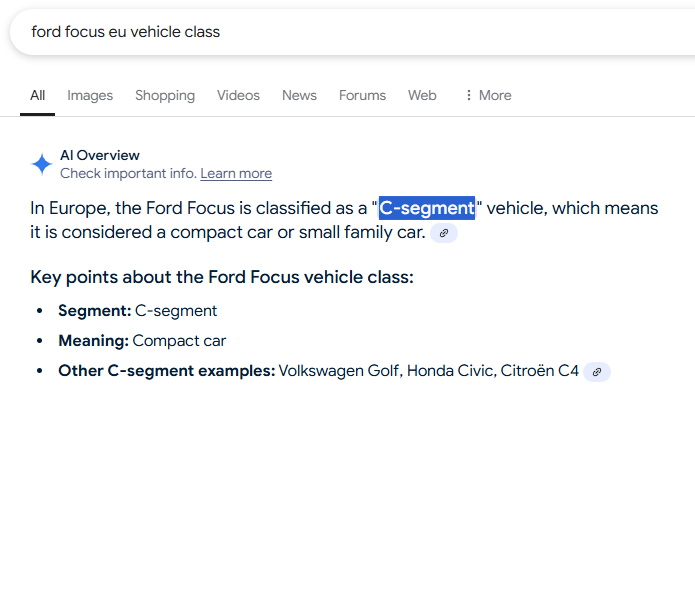Select the All tab
The image size is (695, 608).
click(x=38, y=95)
